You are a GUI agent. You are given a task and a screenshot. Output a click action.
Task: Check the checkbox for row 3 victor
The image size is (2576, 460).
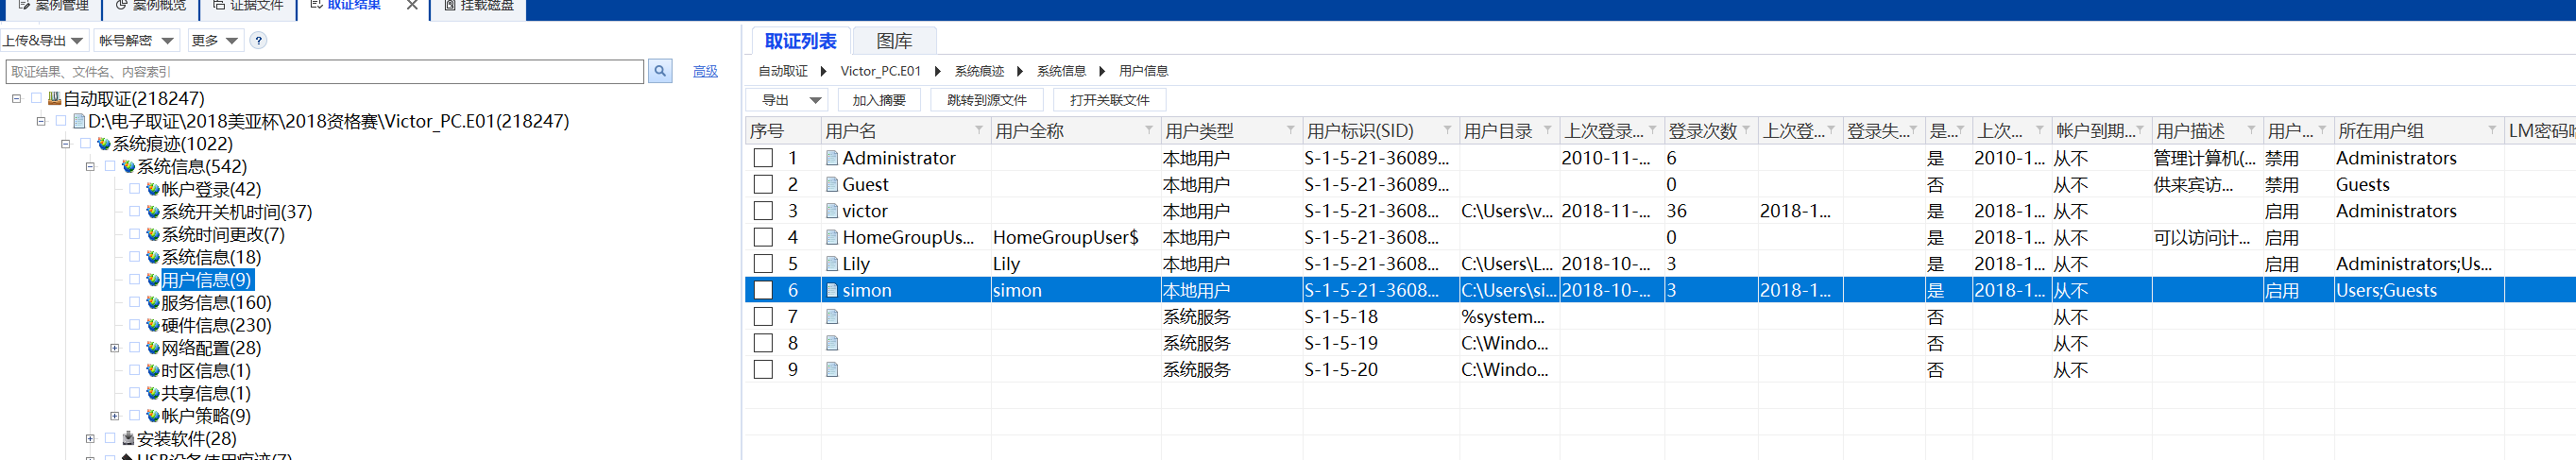pyautogui.click(x=763, y=211)
